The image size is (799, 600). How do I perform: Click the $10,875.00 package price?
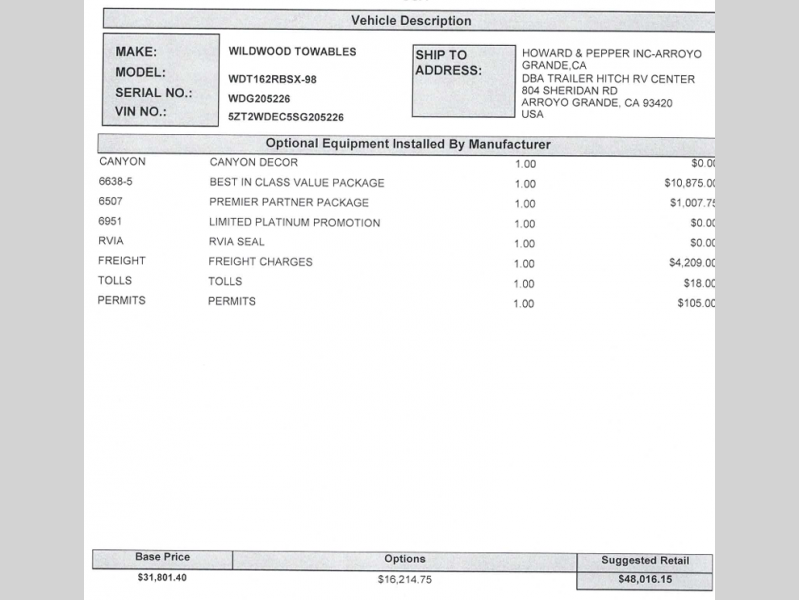(x=689, y=183)
